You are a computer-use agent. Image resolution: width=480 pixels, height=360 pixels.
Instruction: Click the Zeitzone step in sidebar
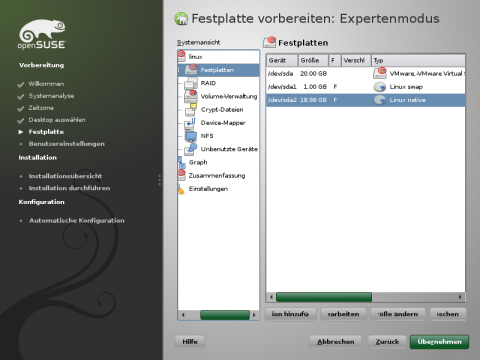41,108
